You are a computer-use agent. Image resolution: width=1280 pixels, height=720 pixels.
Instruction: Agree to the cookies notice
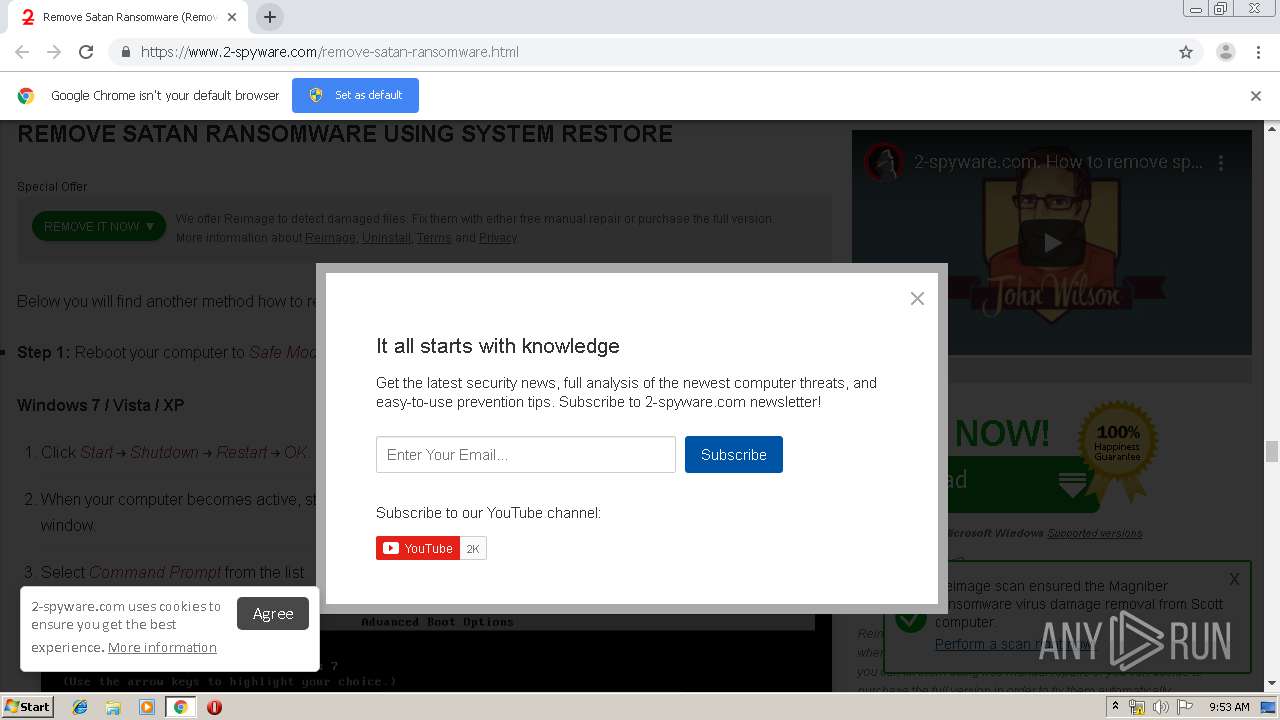tap(273, 613)
